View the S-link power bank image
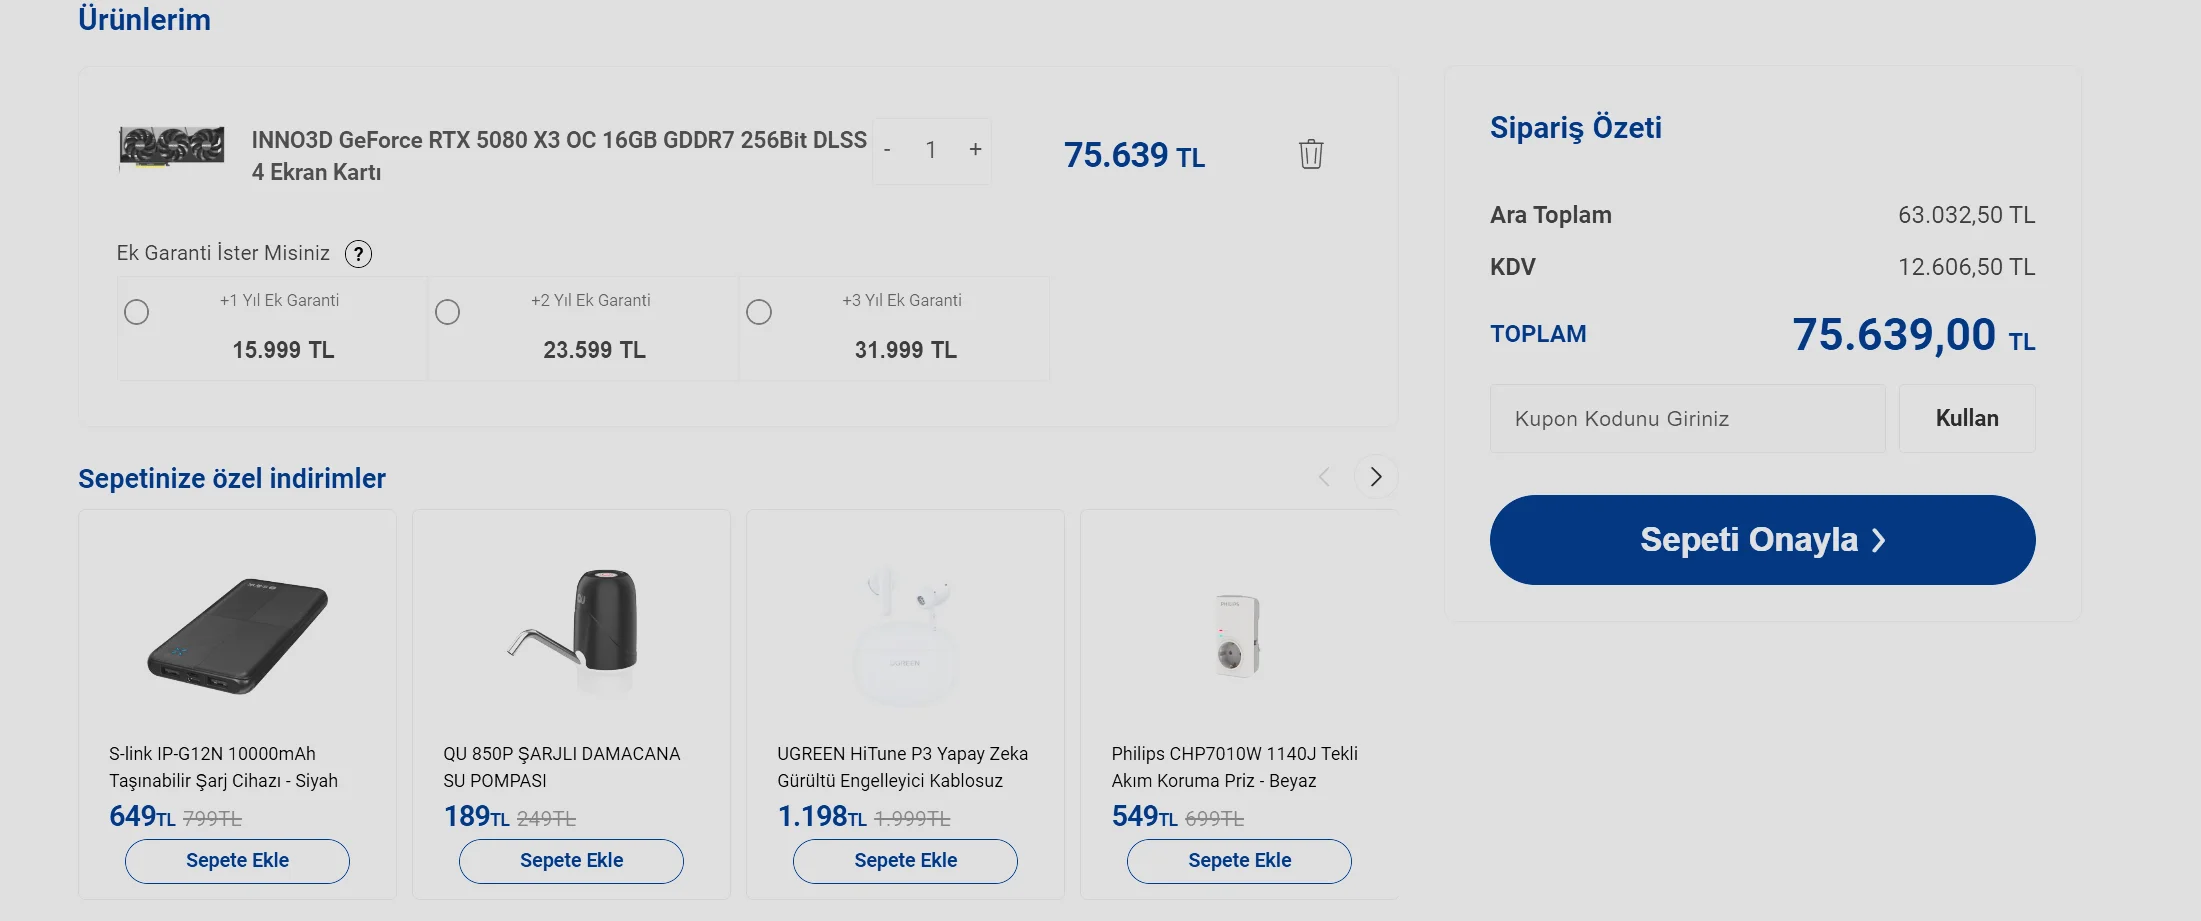The height and width of the screenshot is (921, 2201). pos(237,634)
